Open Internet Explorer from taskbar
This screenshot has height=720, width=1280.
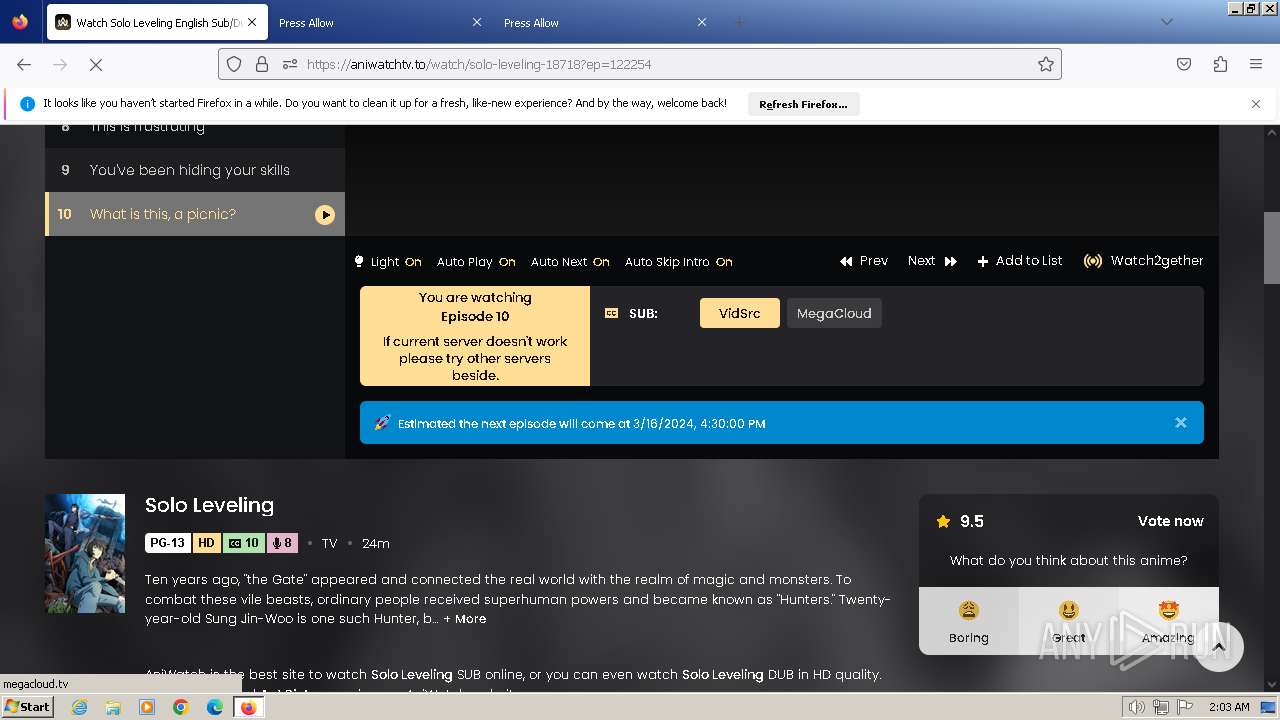pos(79,707)
